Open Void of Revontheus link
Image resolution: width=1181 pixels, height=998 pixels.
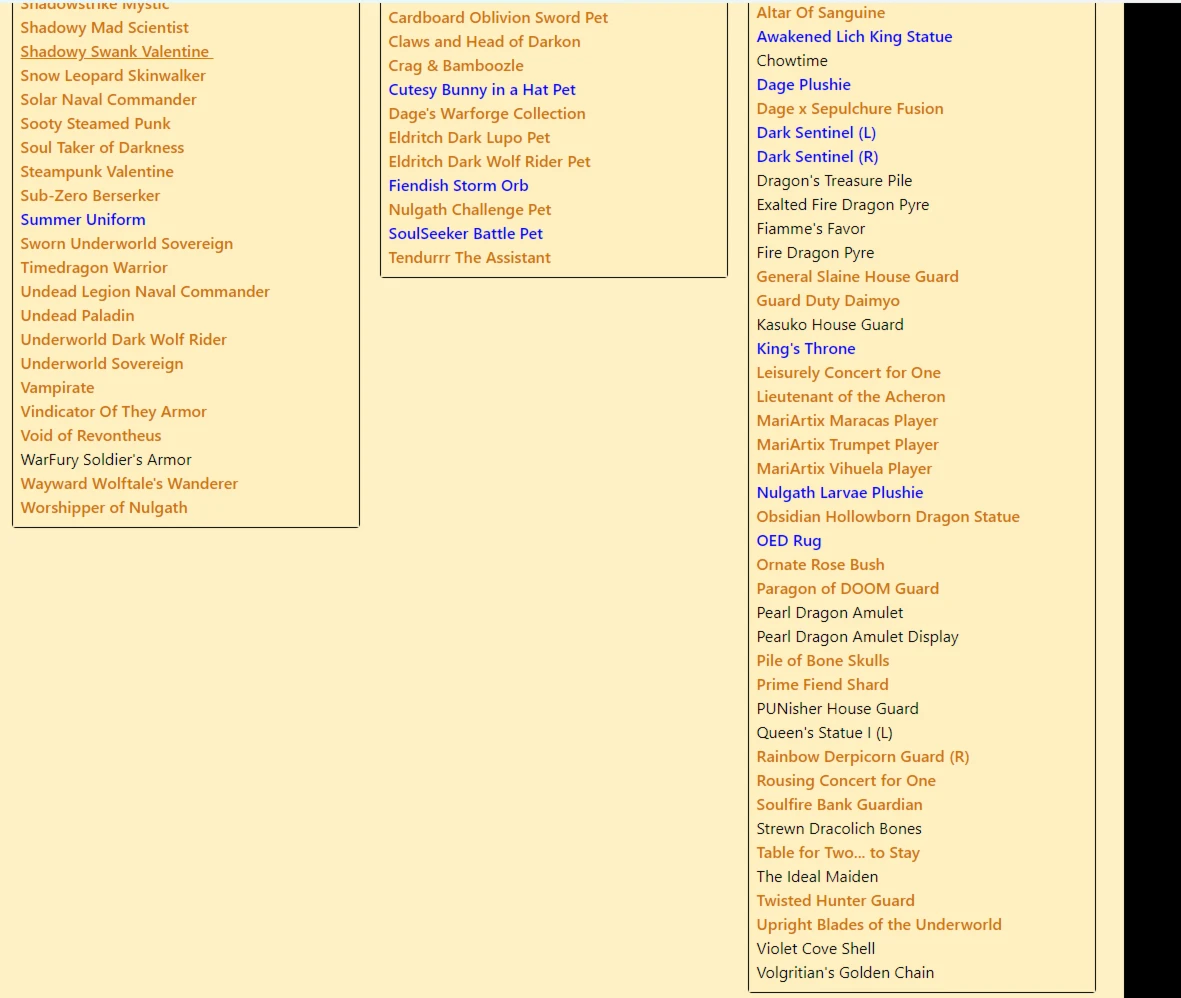[90, 436]
